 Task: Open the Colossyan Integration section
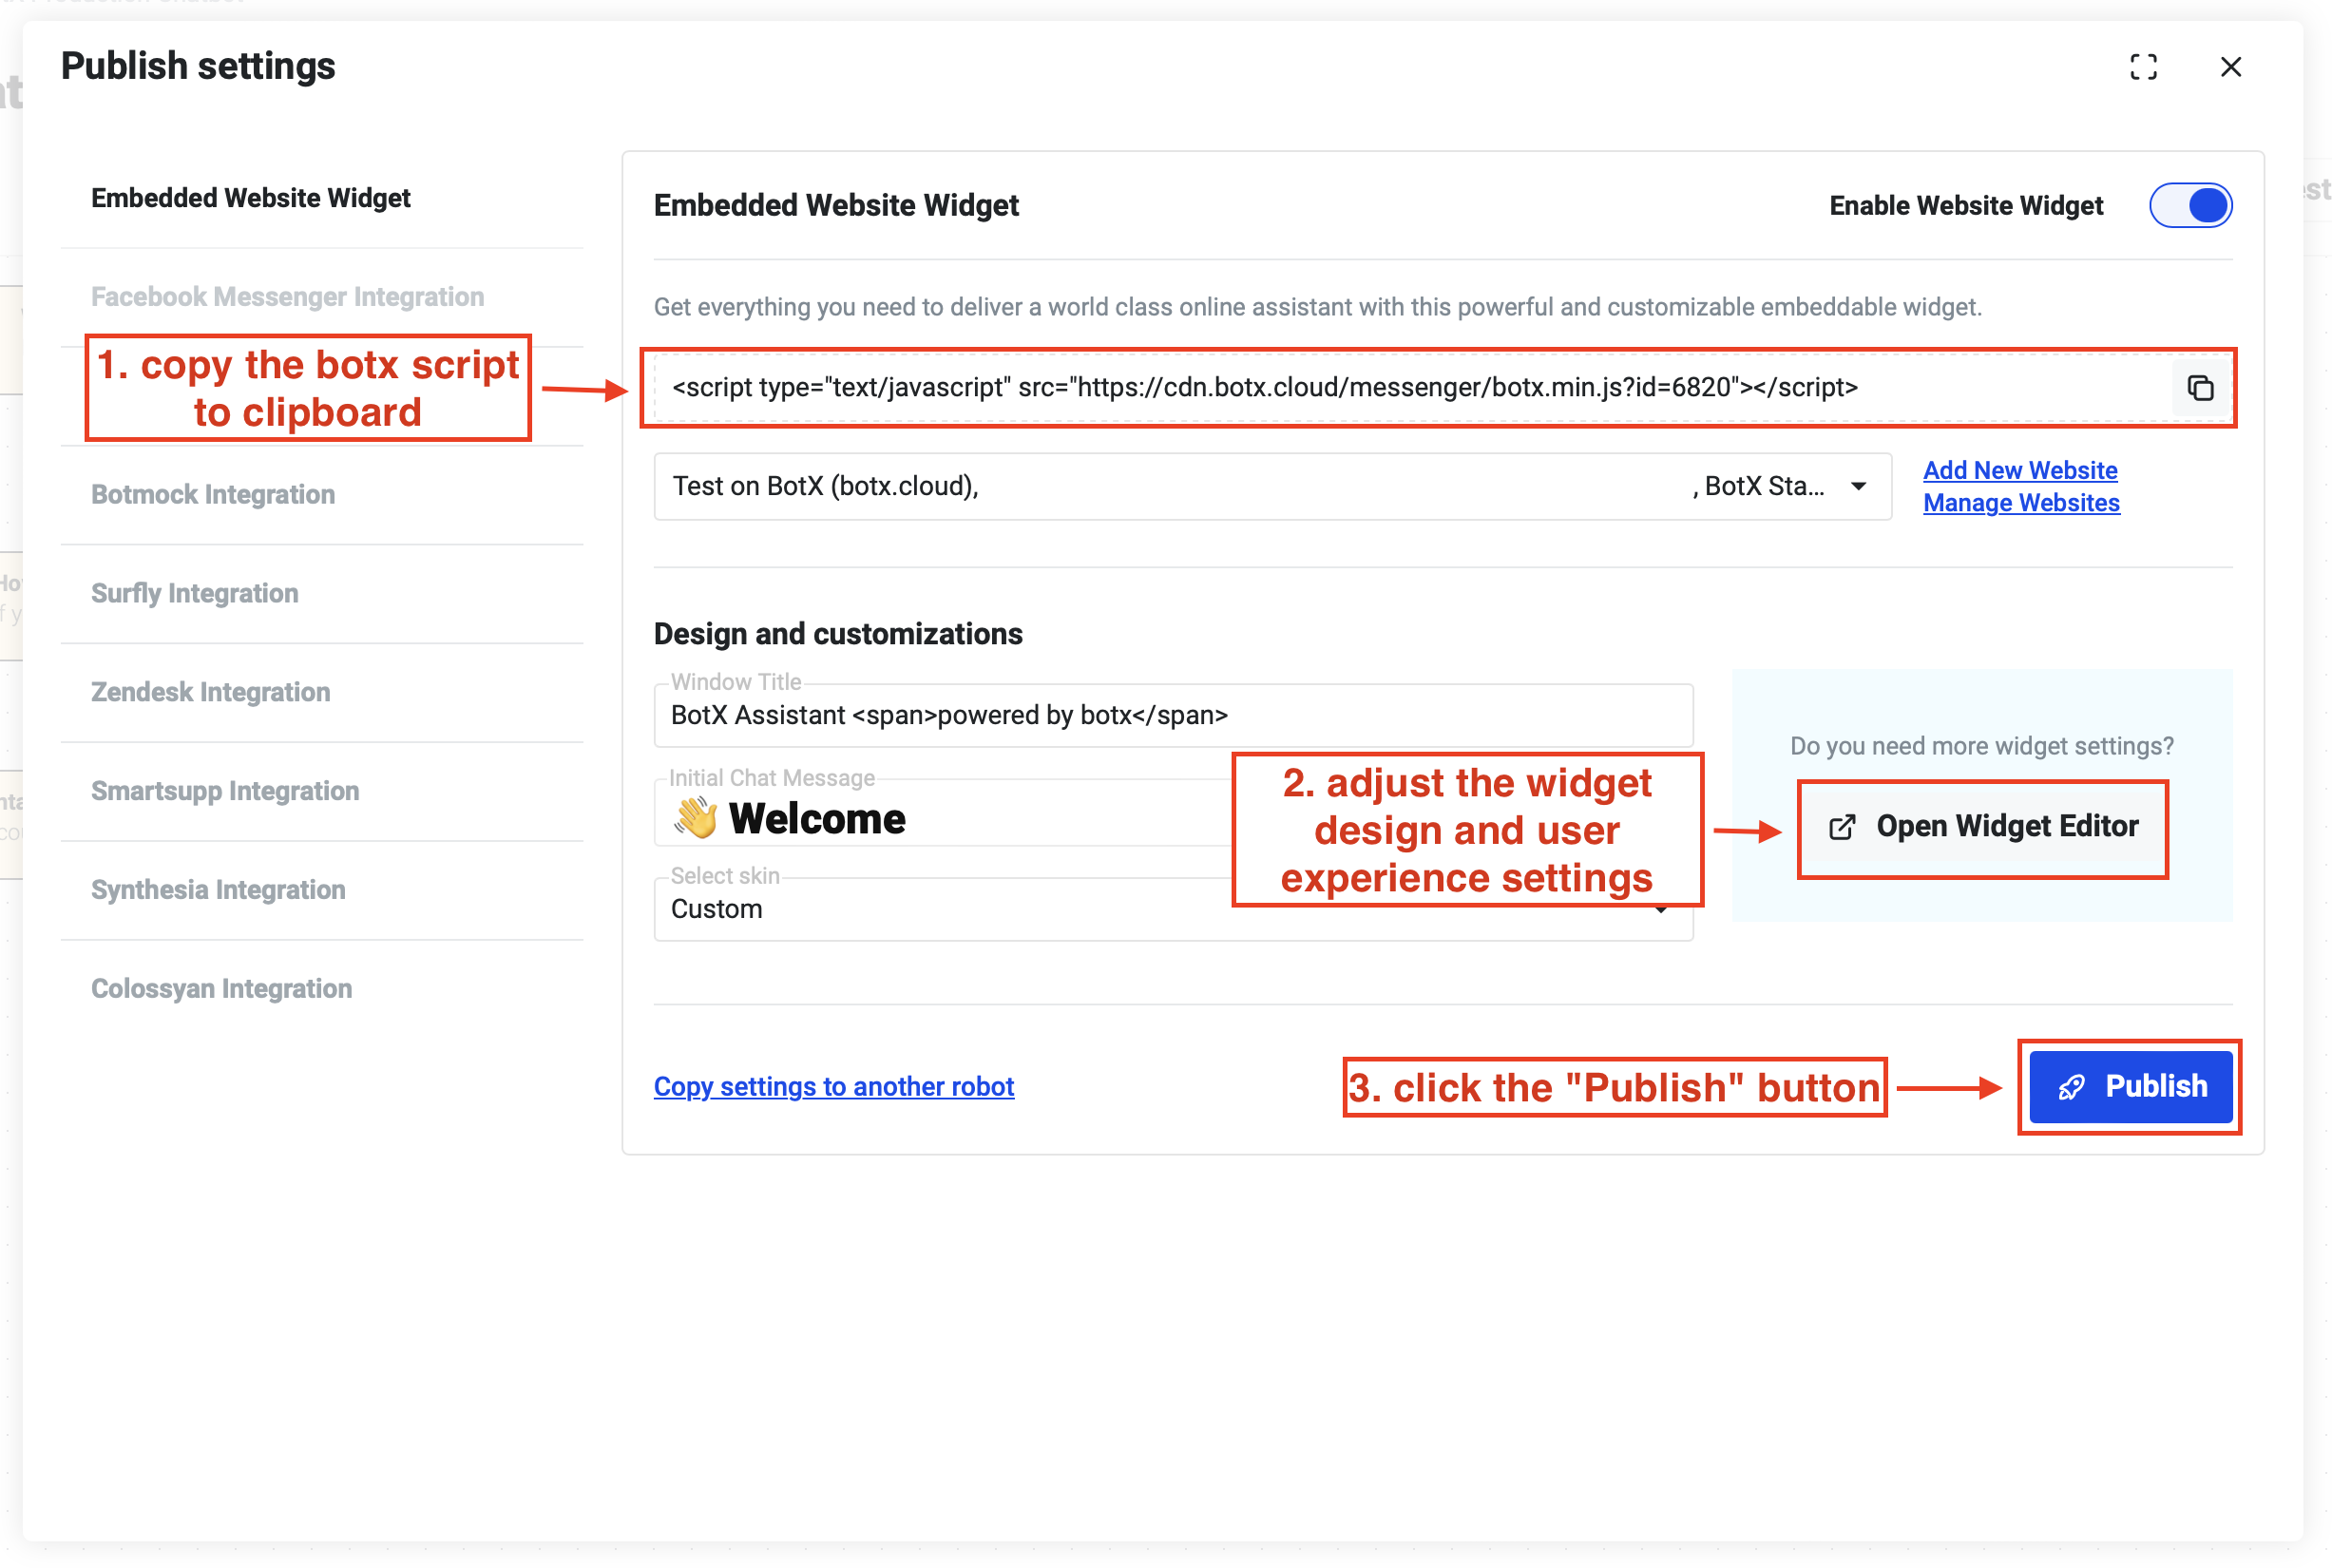(221, 988)
